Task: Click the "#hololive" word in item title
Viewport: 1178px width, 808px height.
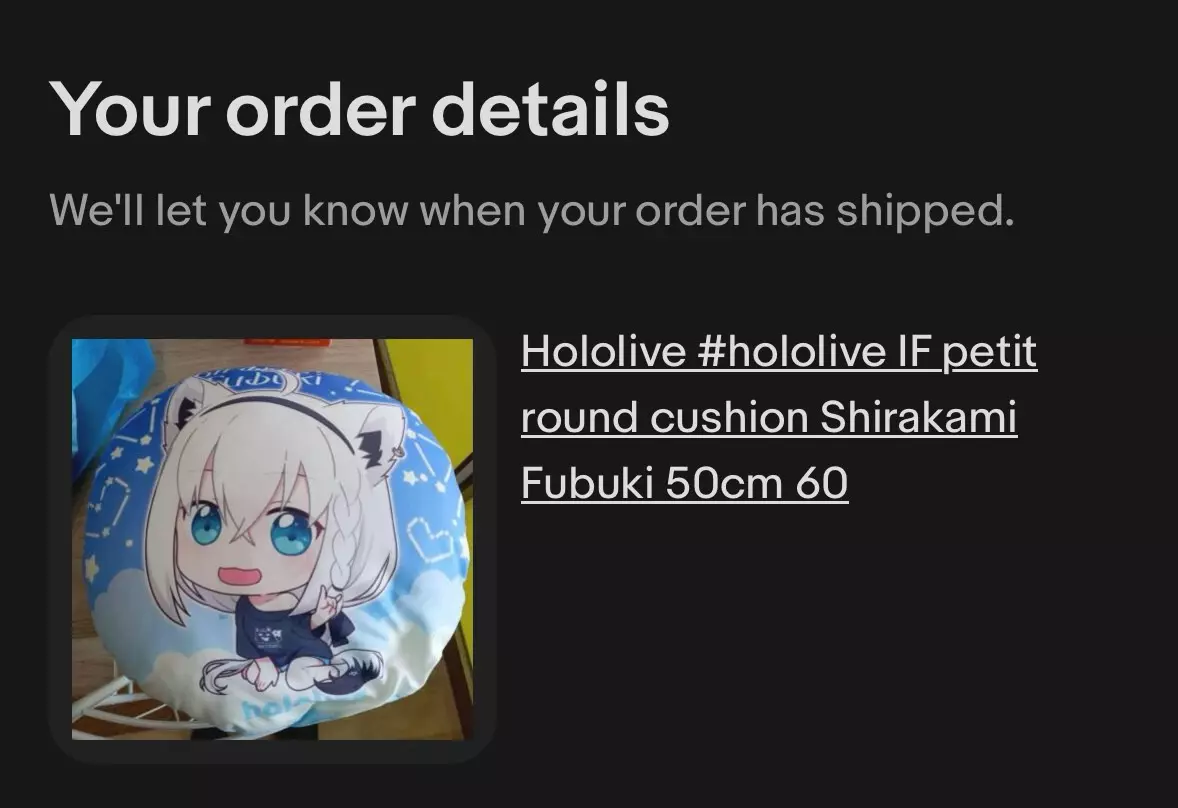Action: tap(792, 351)
